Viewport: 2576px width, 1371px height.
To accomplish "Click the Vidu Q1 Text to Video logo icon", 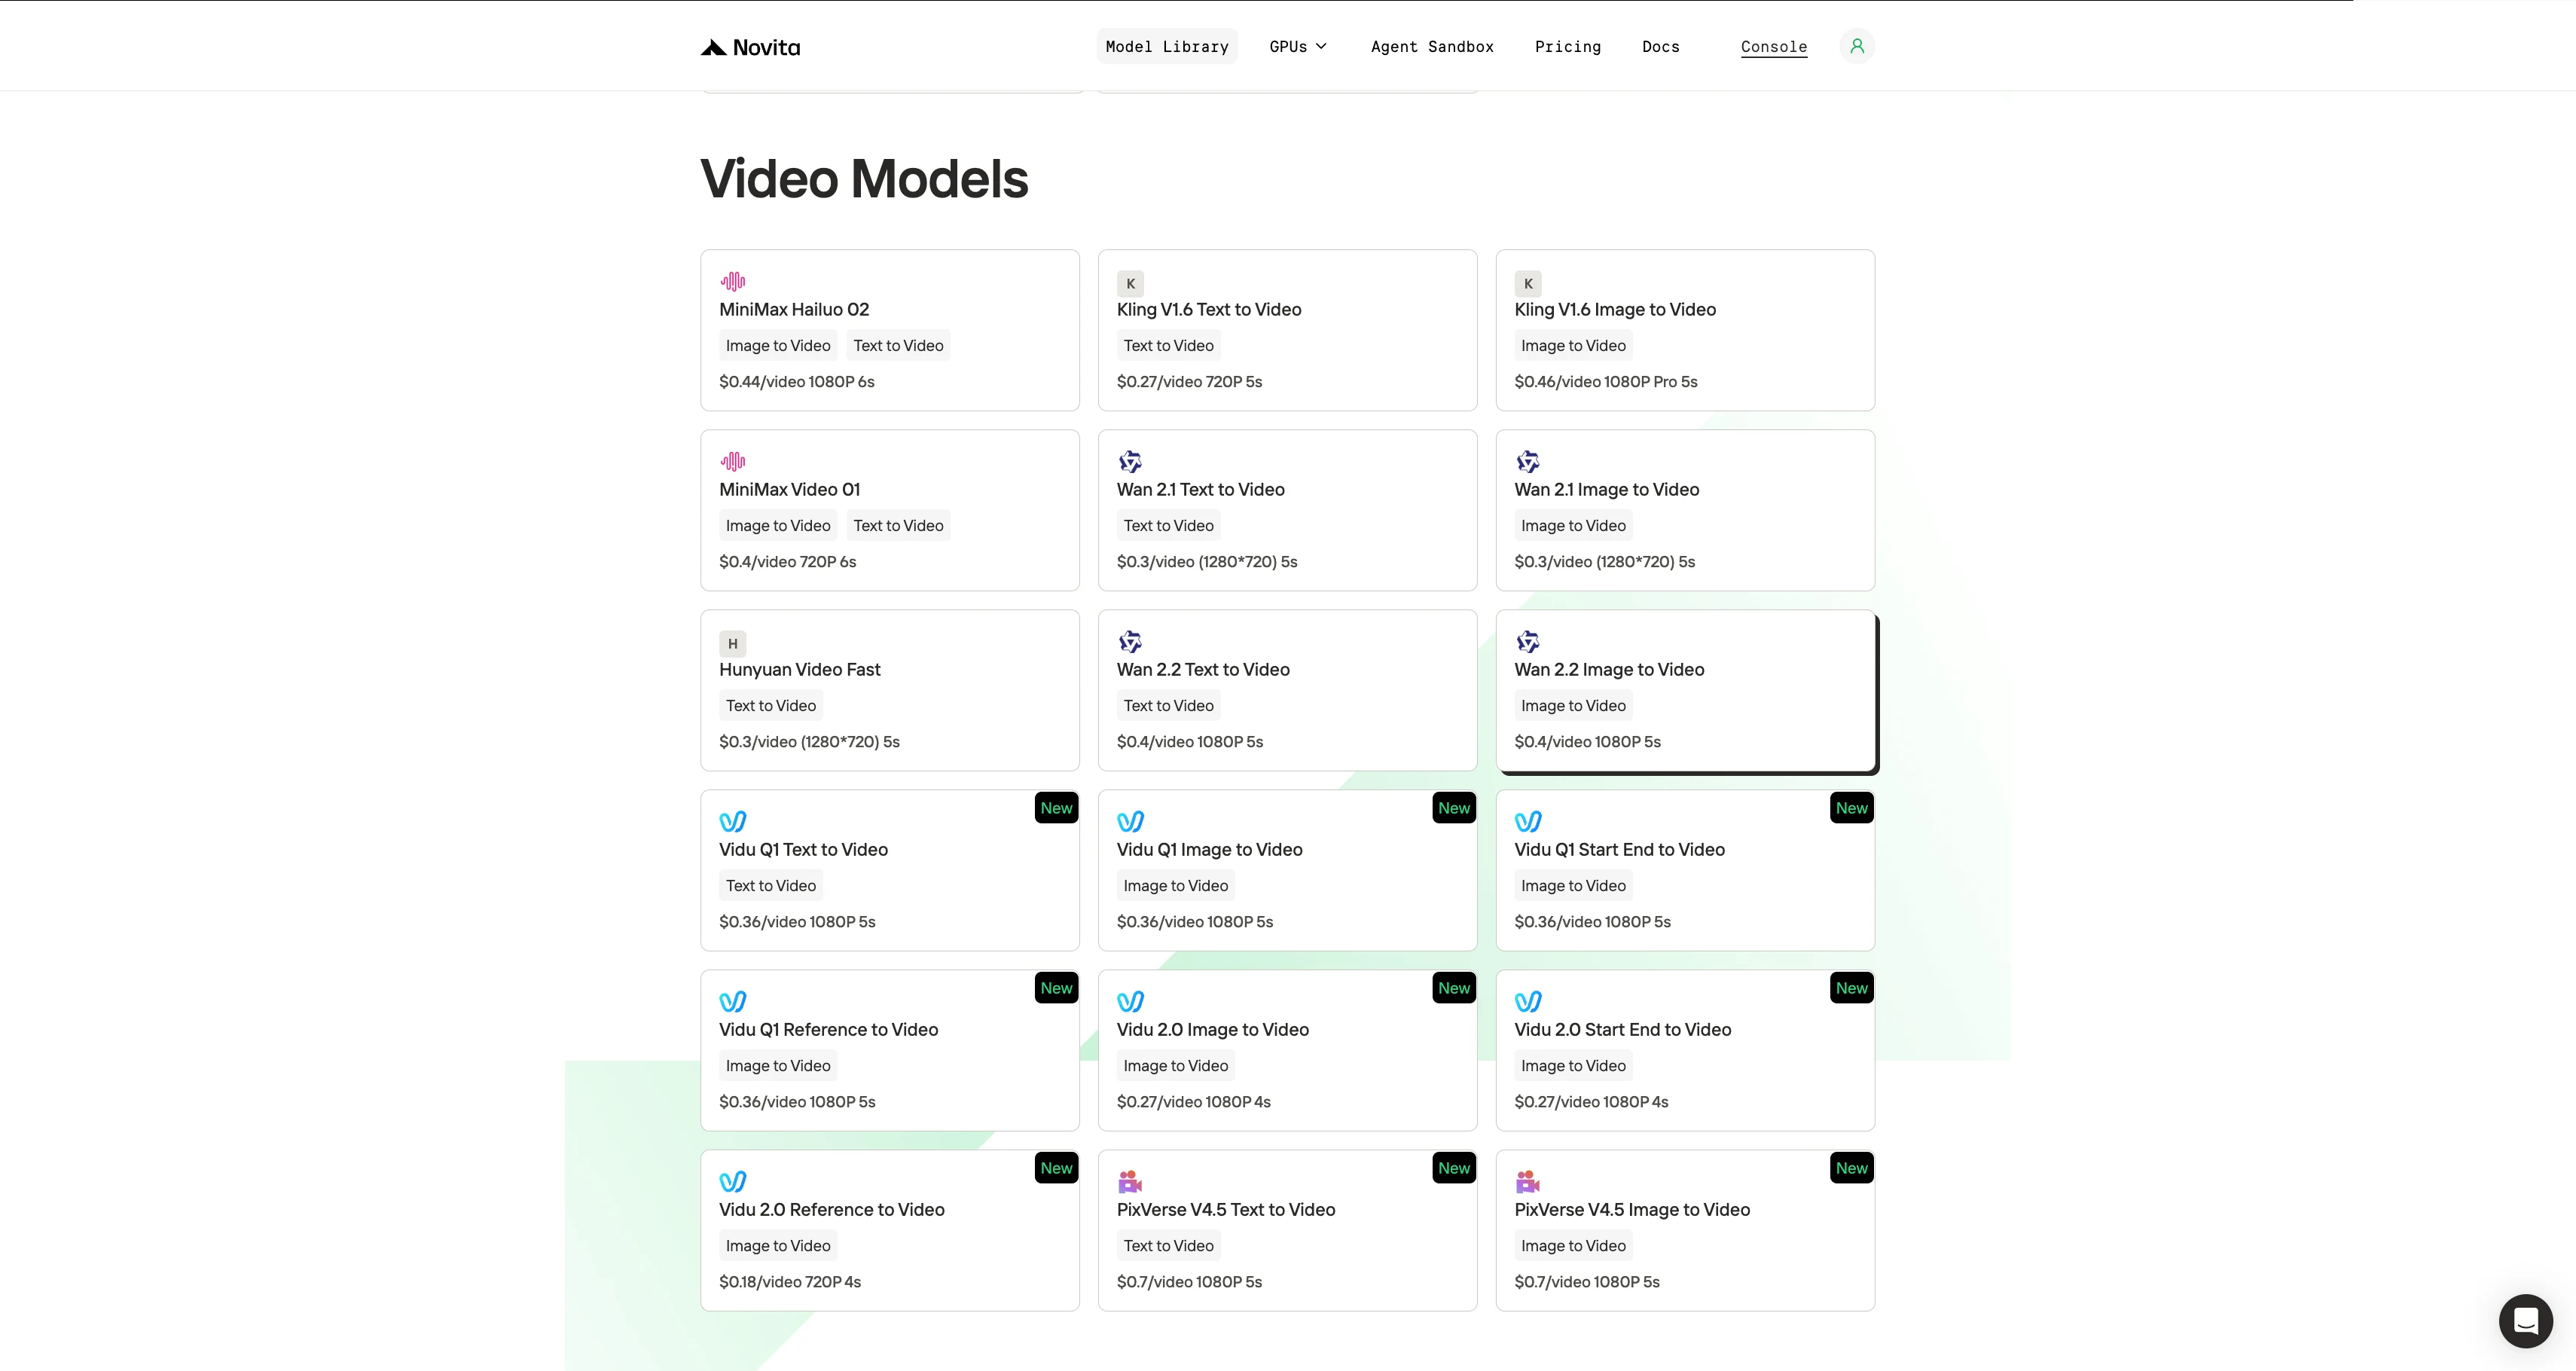I will click(x=733, y=822).
